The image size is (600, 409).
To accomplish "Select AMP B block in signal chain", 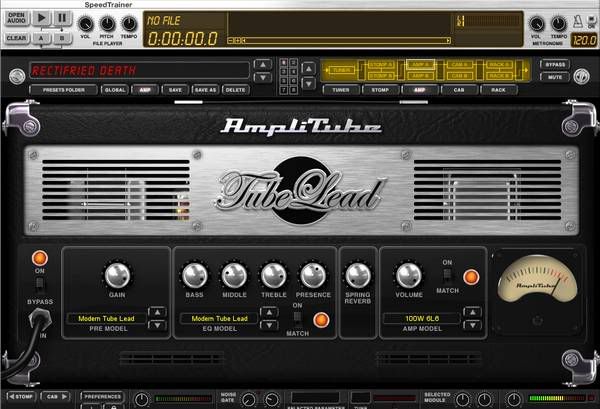I will pos(420,76).
